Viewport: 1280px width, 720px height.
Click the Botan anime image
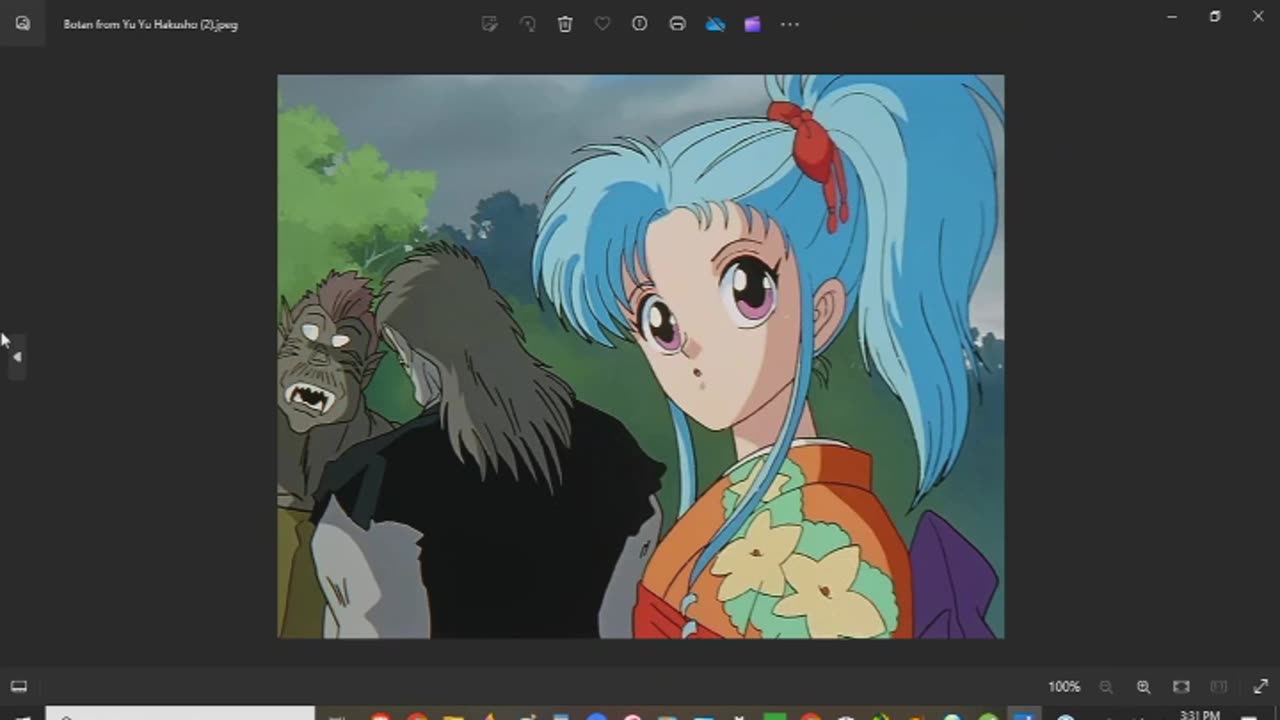[640, 356]
